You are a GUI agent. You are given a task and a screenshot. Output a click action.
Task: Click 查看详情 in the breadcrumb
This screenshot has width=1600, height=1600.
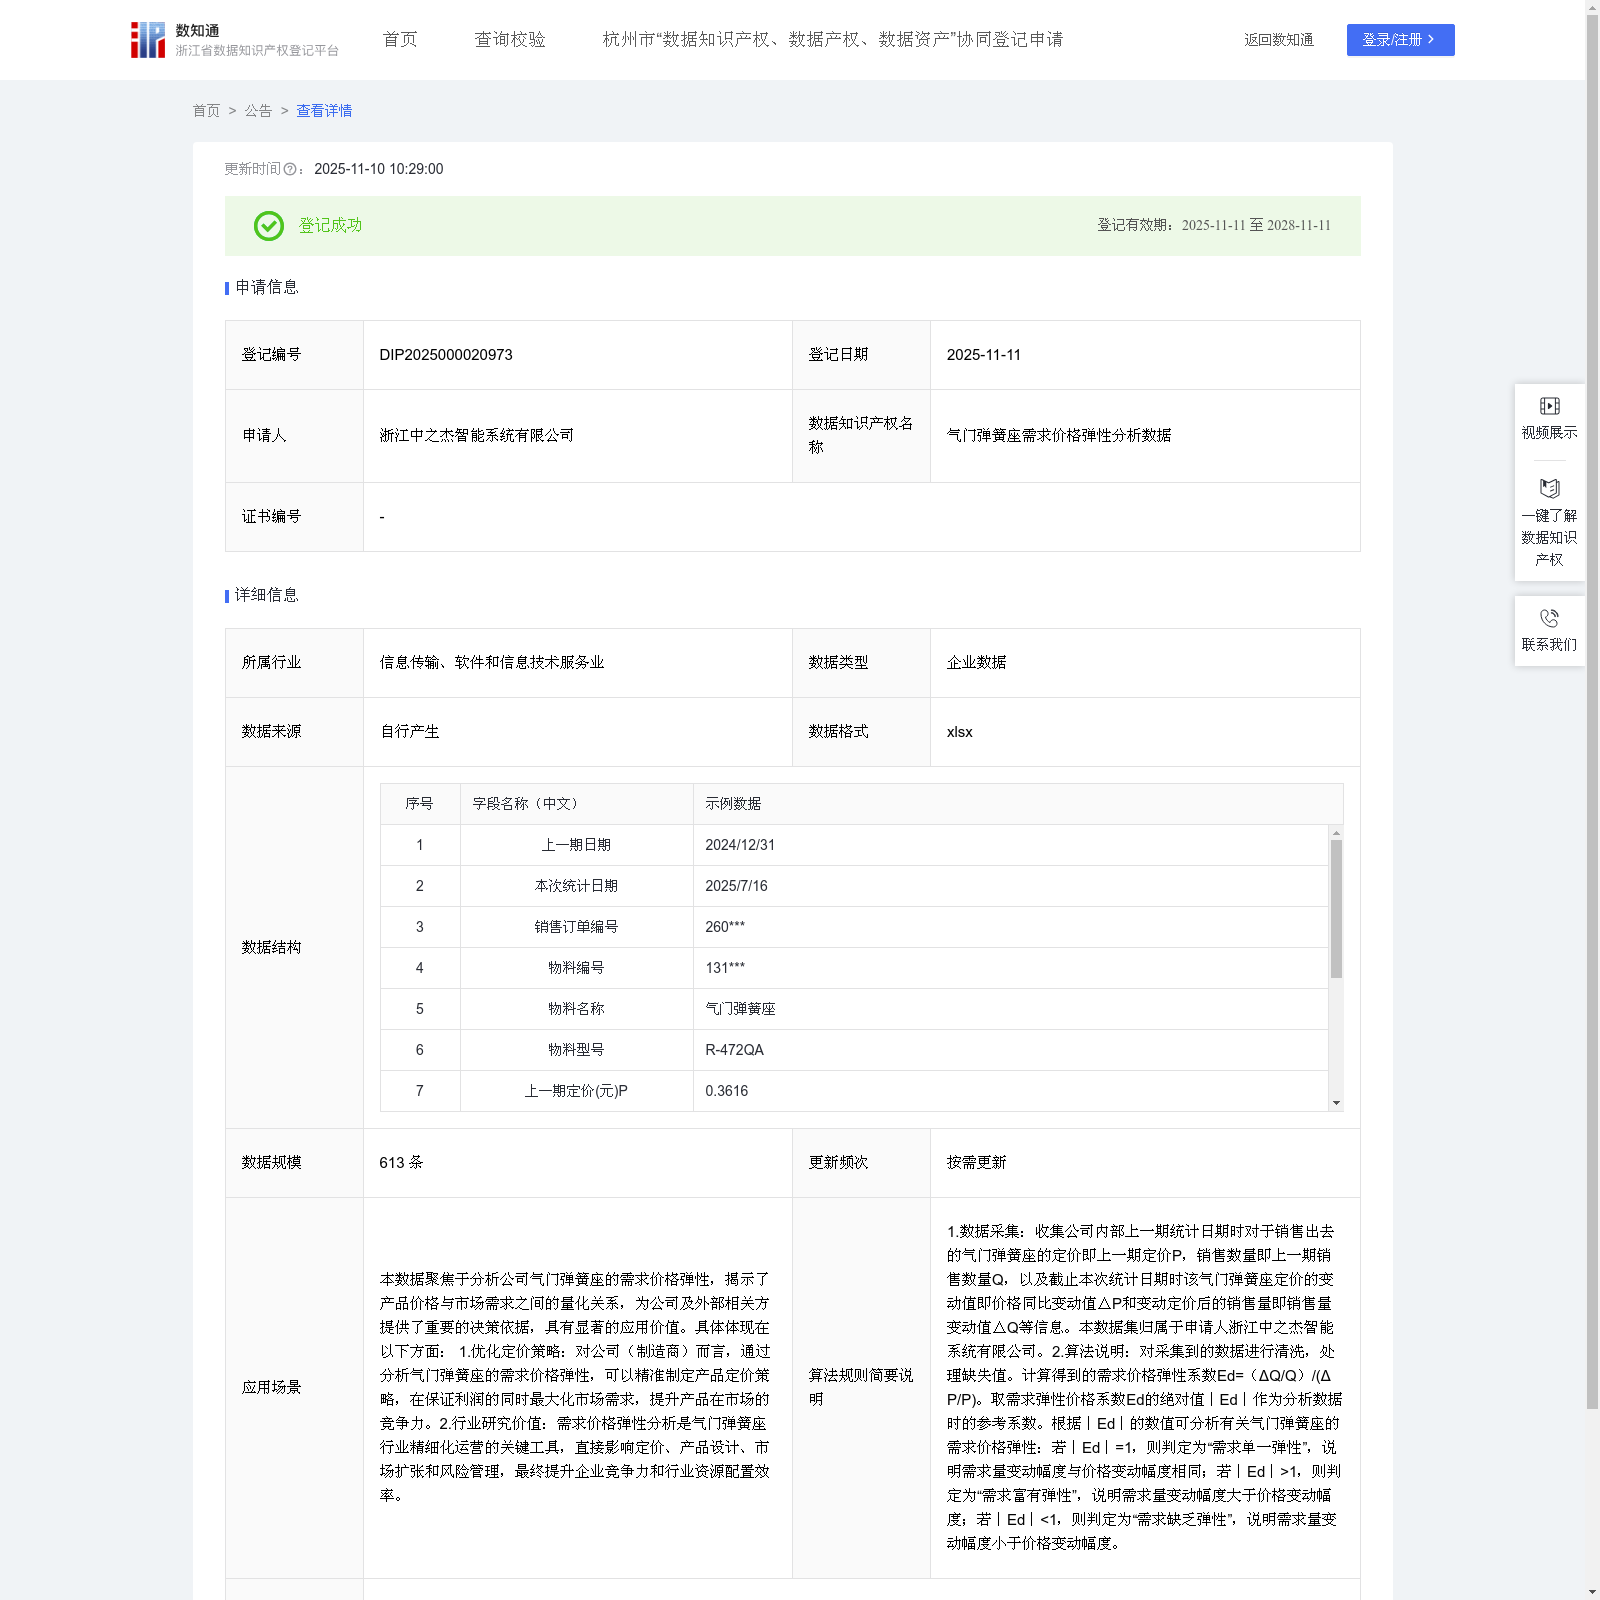pos(324,111)
